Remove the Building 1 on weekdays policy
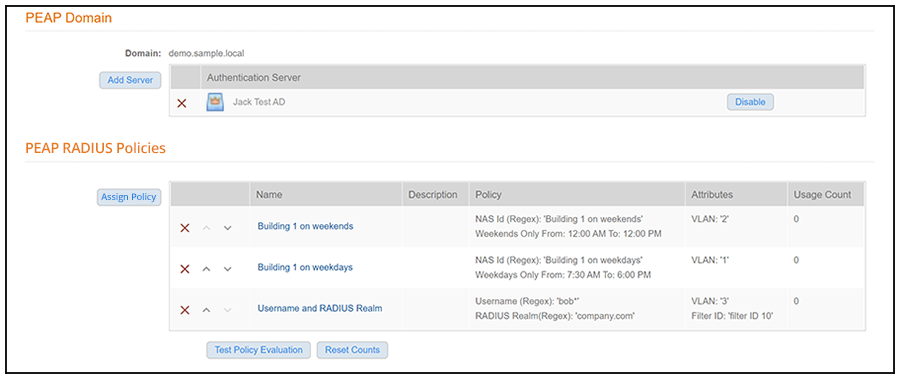The height and width of the screenshot is (379, 900). pos(185,269)
